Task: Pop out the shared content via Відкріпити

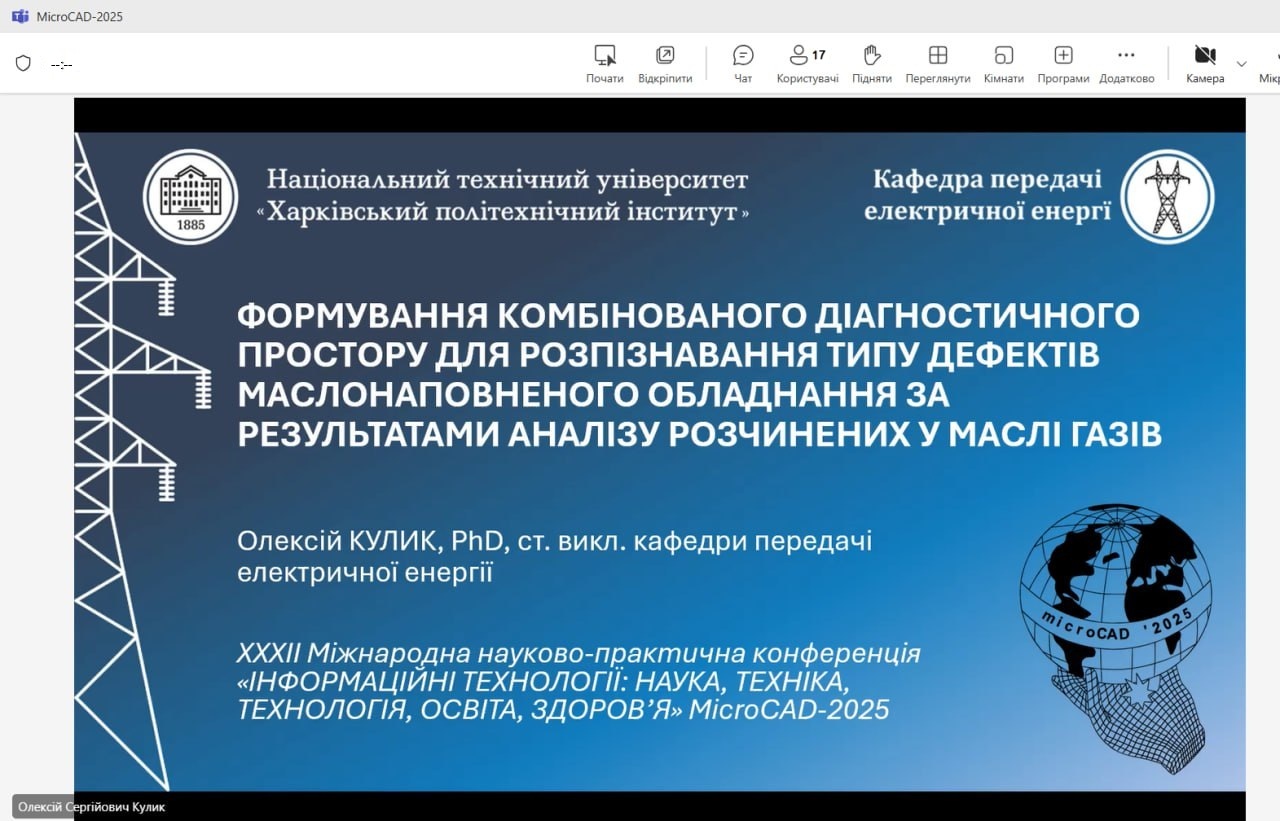Action: coord(665,64)
